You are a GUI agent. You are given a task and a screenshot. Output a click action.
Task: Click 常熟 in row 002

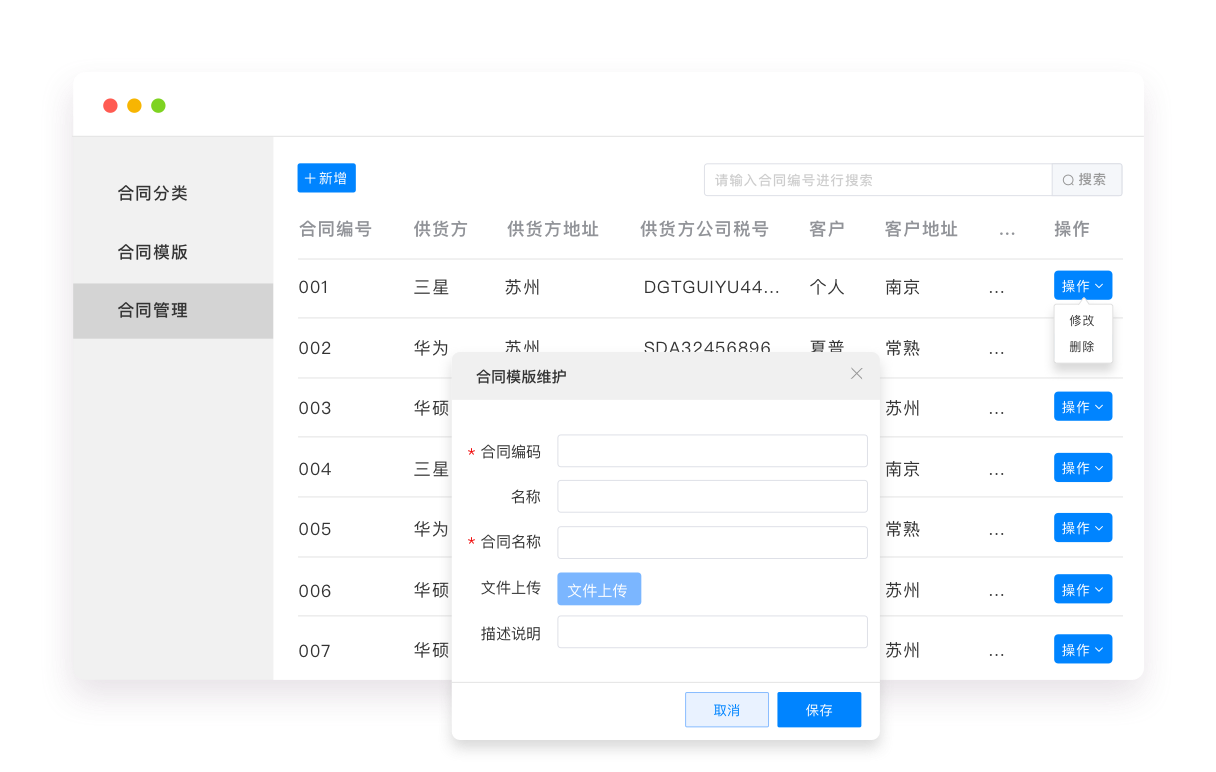pos(902,348)
